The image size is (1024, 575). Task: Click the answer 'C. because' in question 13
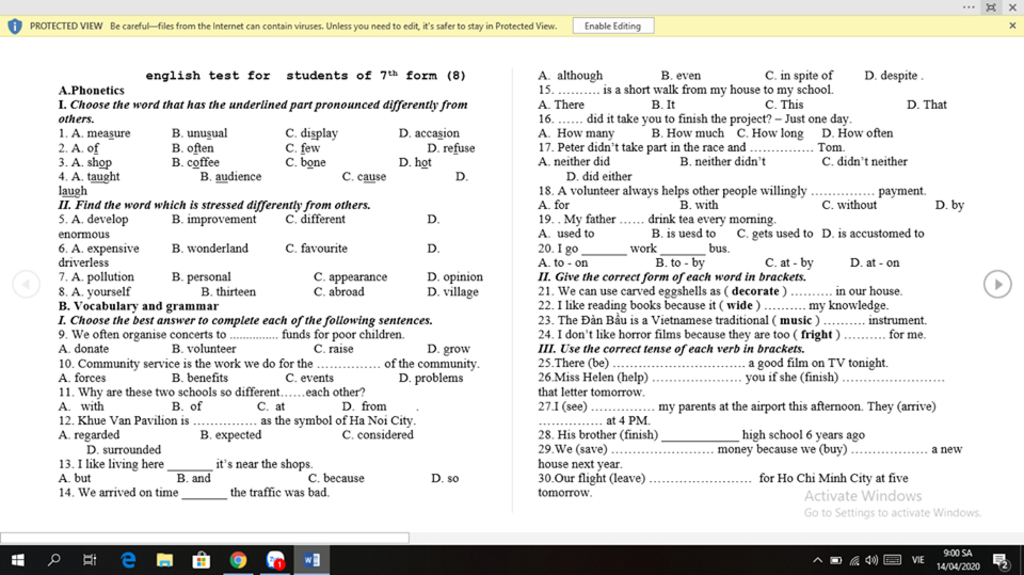(336, 478)
